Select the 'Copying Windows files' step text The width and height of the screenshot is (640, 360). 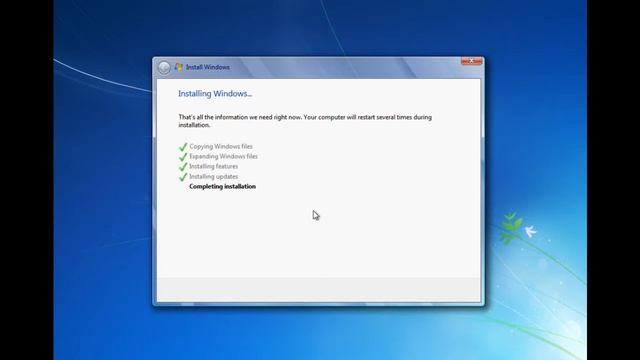(x=221, y=146)
